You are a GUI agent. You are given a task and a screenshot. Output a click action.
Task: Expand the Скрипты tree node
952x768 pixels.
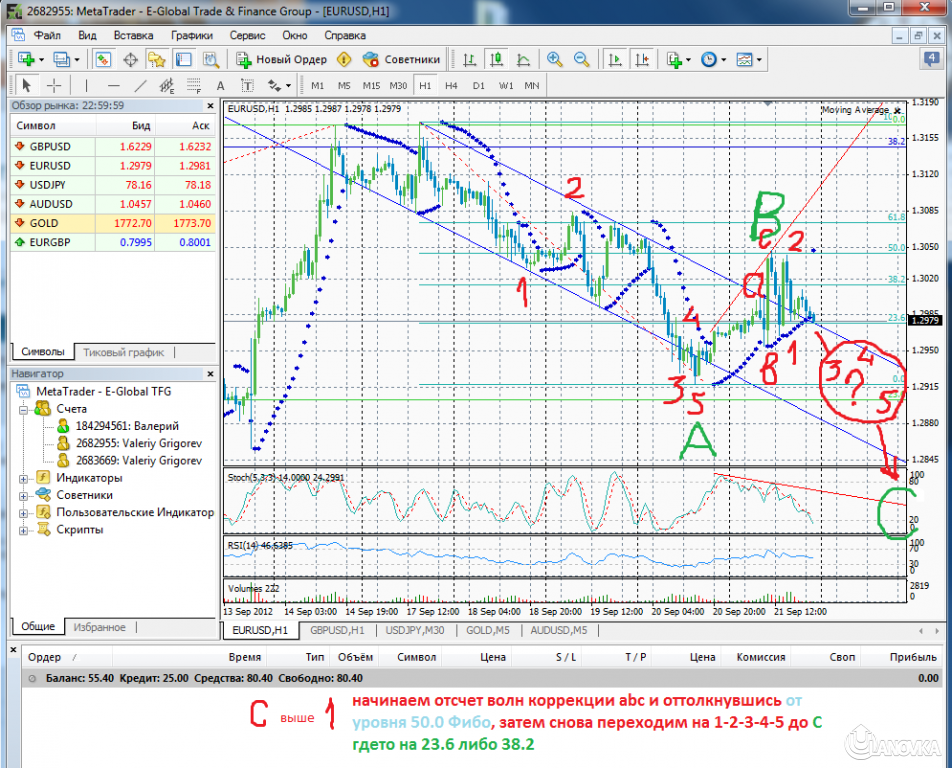pyautogui.click(x=23, y=530)
